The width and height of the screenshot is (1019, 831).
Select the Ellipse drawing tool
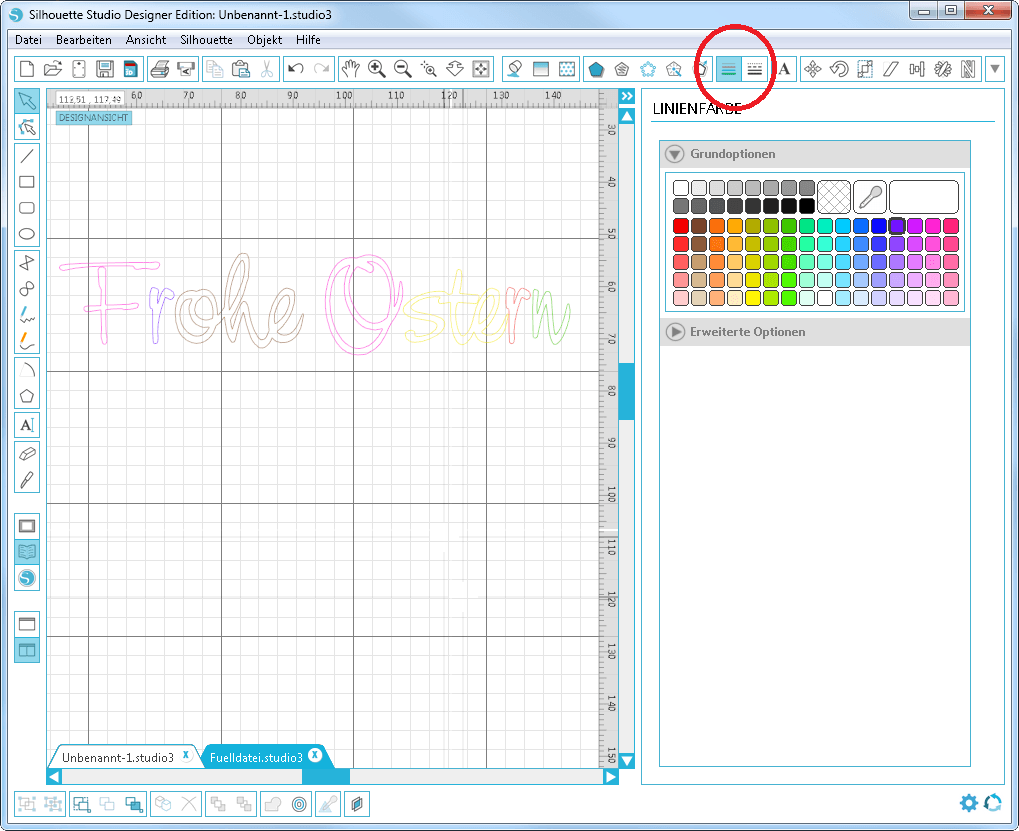26,233
